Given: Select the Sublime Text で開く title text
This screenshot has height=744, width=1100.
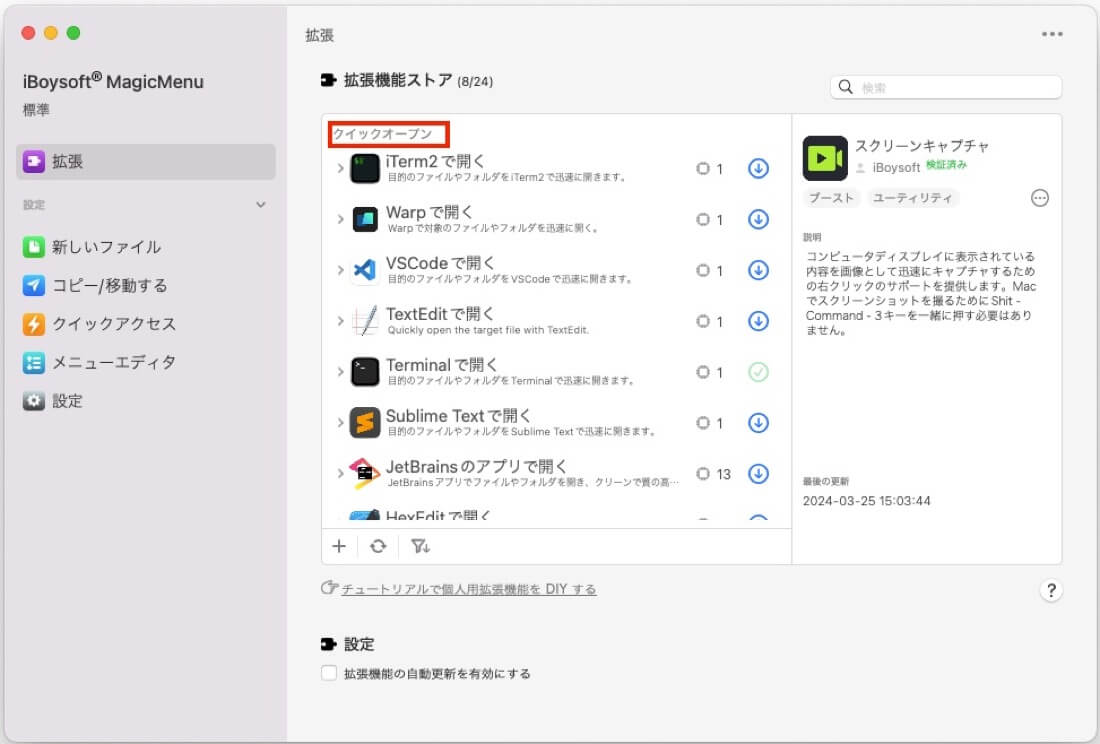Looking at the screenshot, I should [x=458, y=416].
